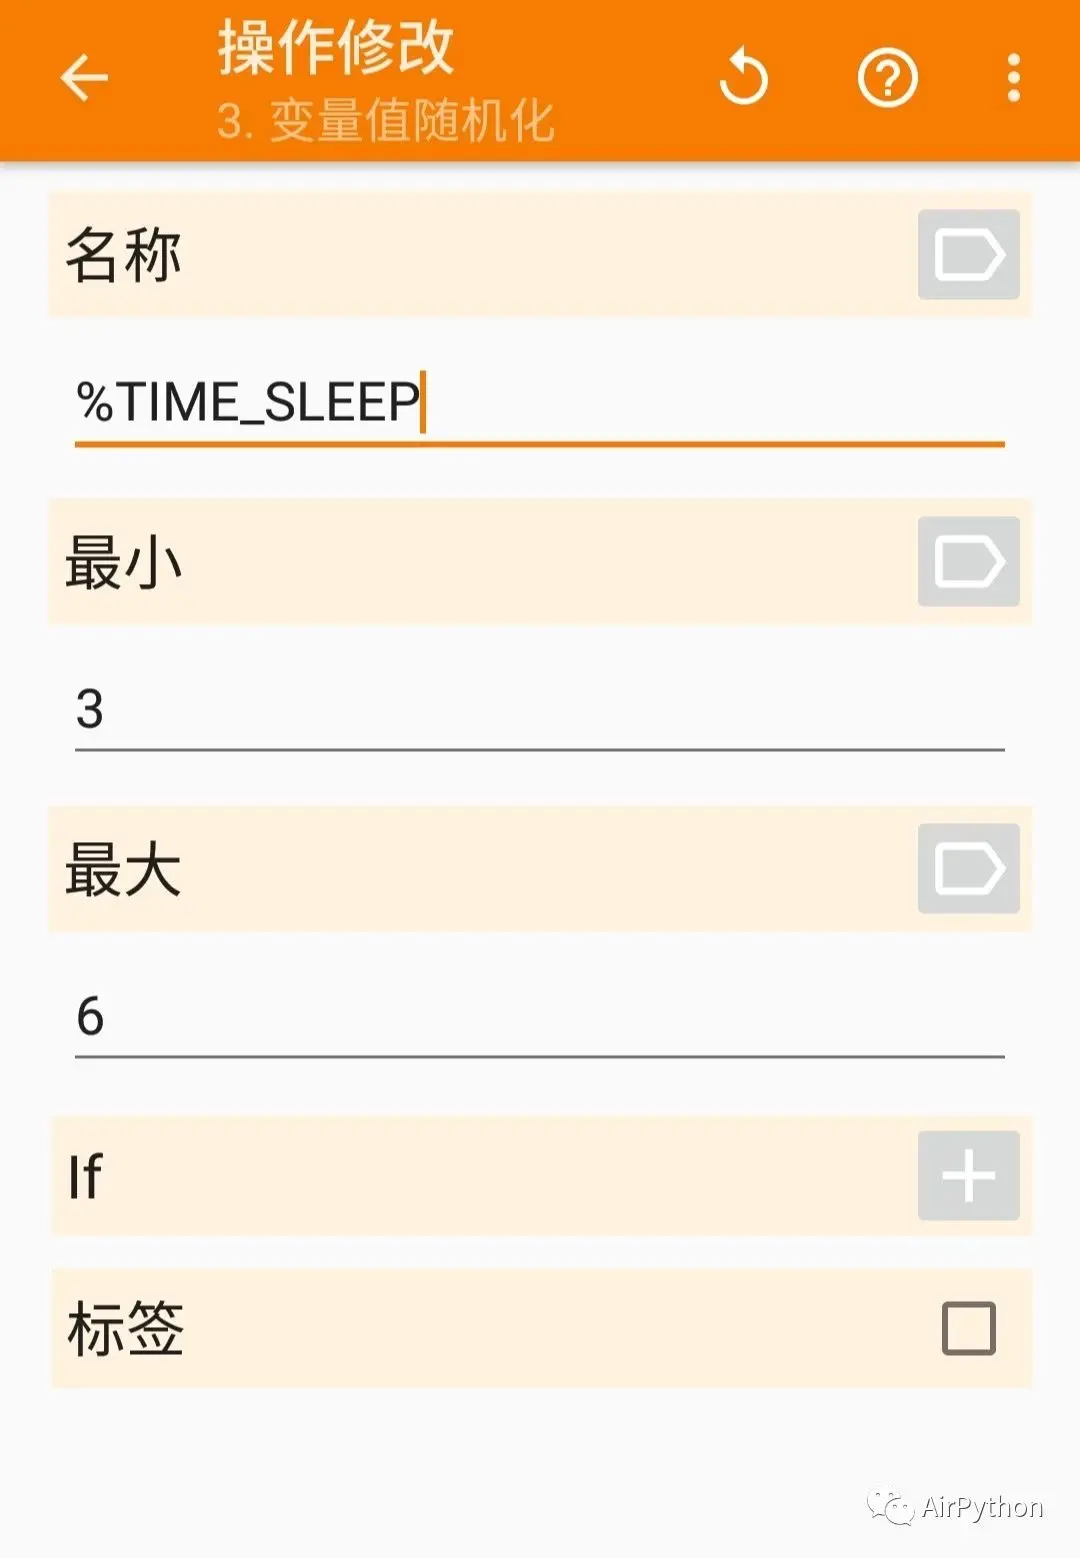Tap the variable tag icon beside 名称
1080x1558 pixels.
[x=968, y=254]
